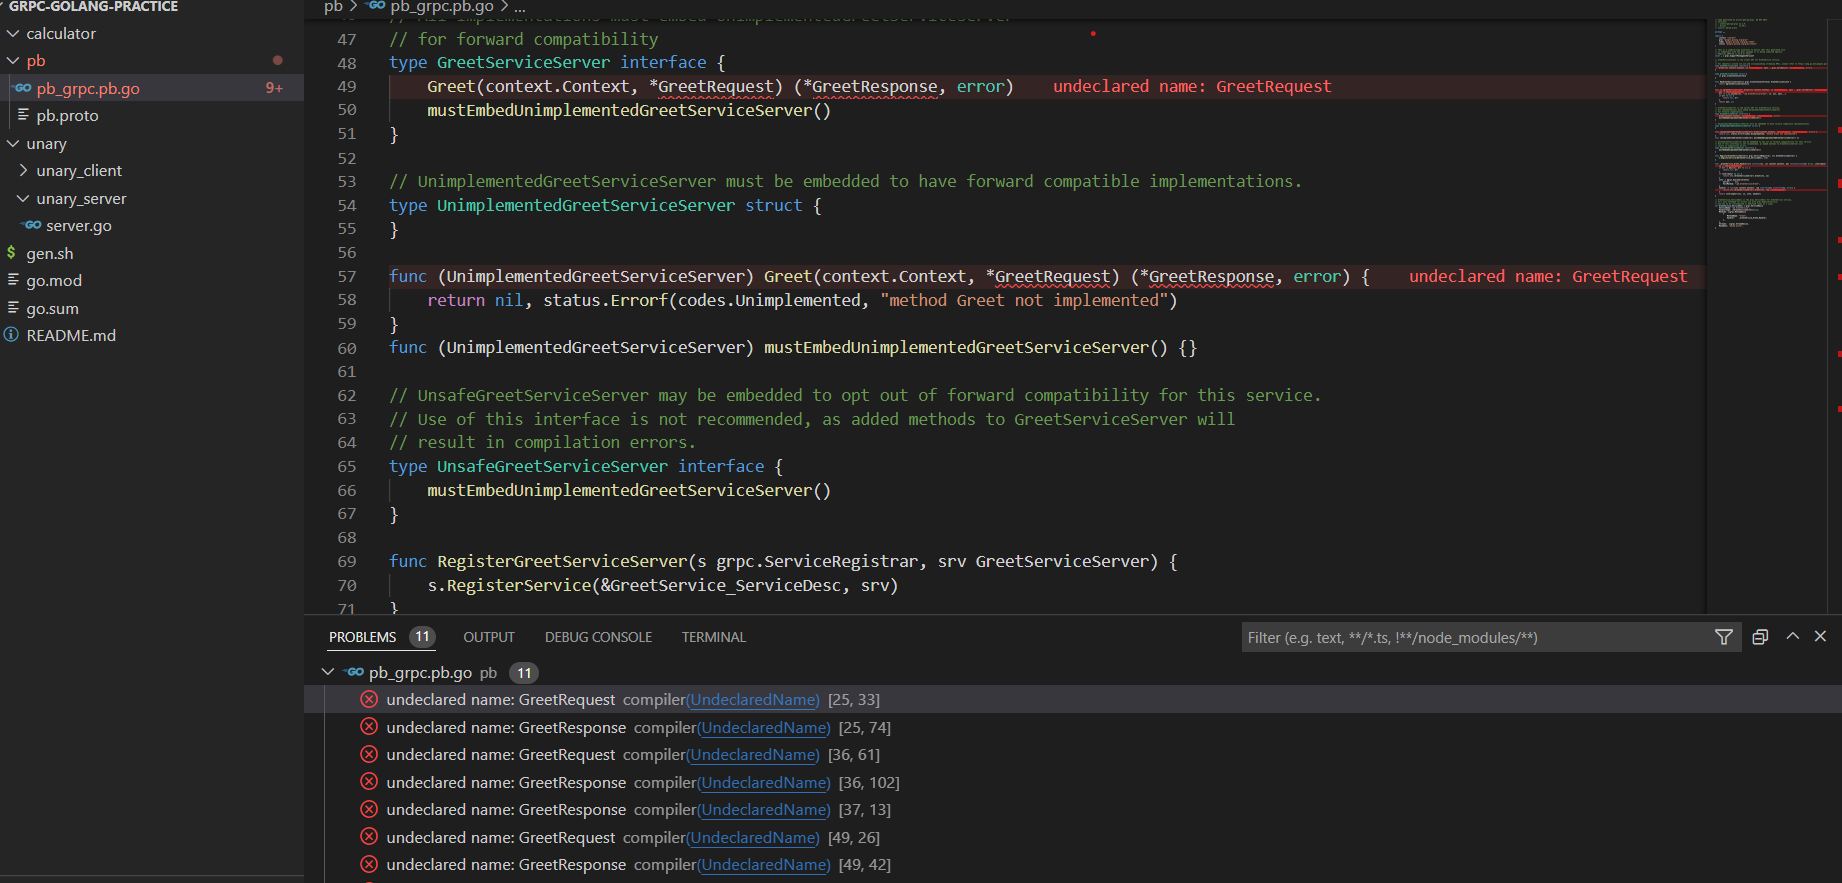Click the problems count badge 11 on PROBLEMS tab
This screenshot has height=883, width=1842.
tap(423, 636)
